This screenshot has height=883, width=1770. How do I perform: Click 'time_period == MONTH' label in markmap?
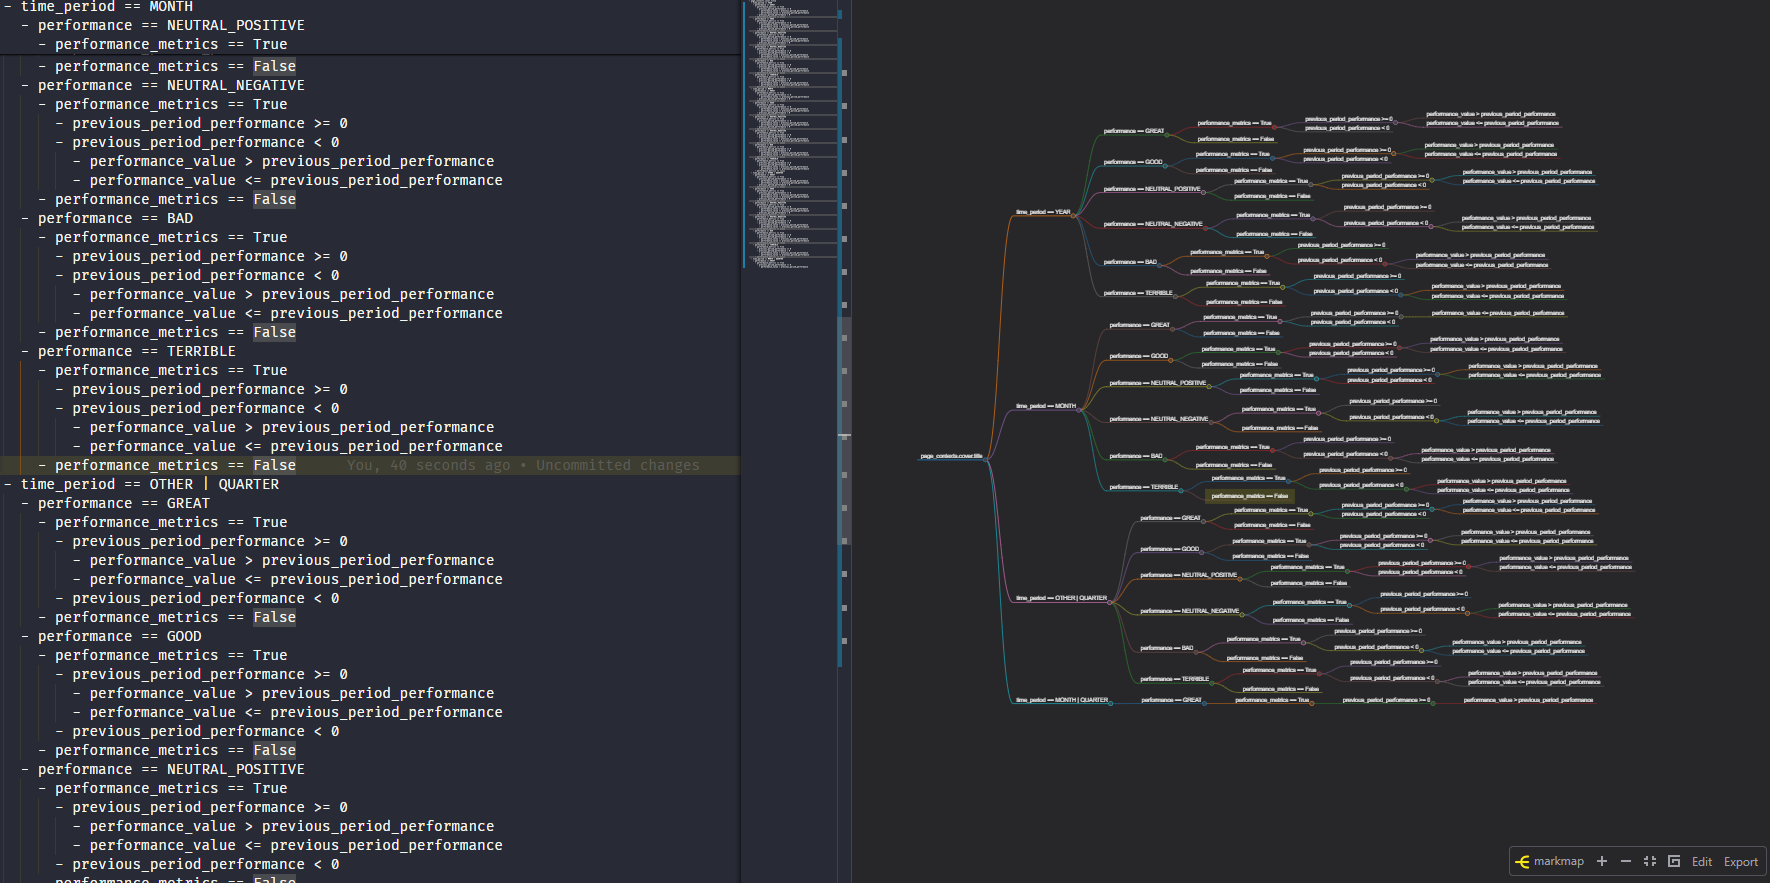1046,406
